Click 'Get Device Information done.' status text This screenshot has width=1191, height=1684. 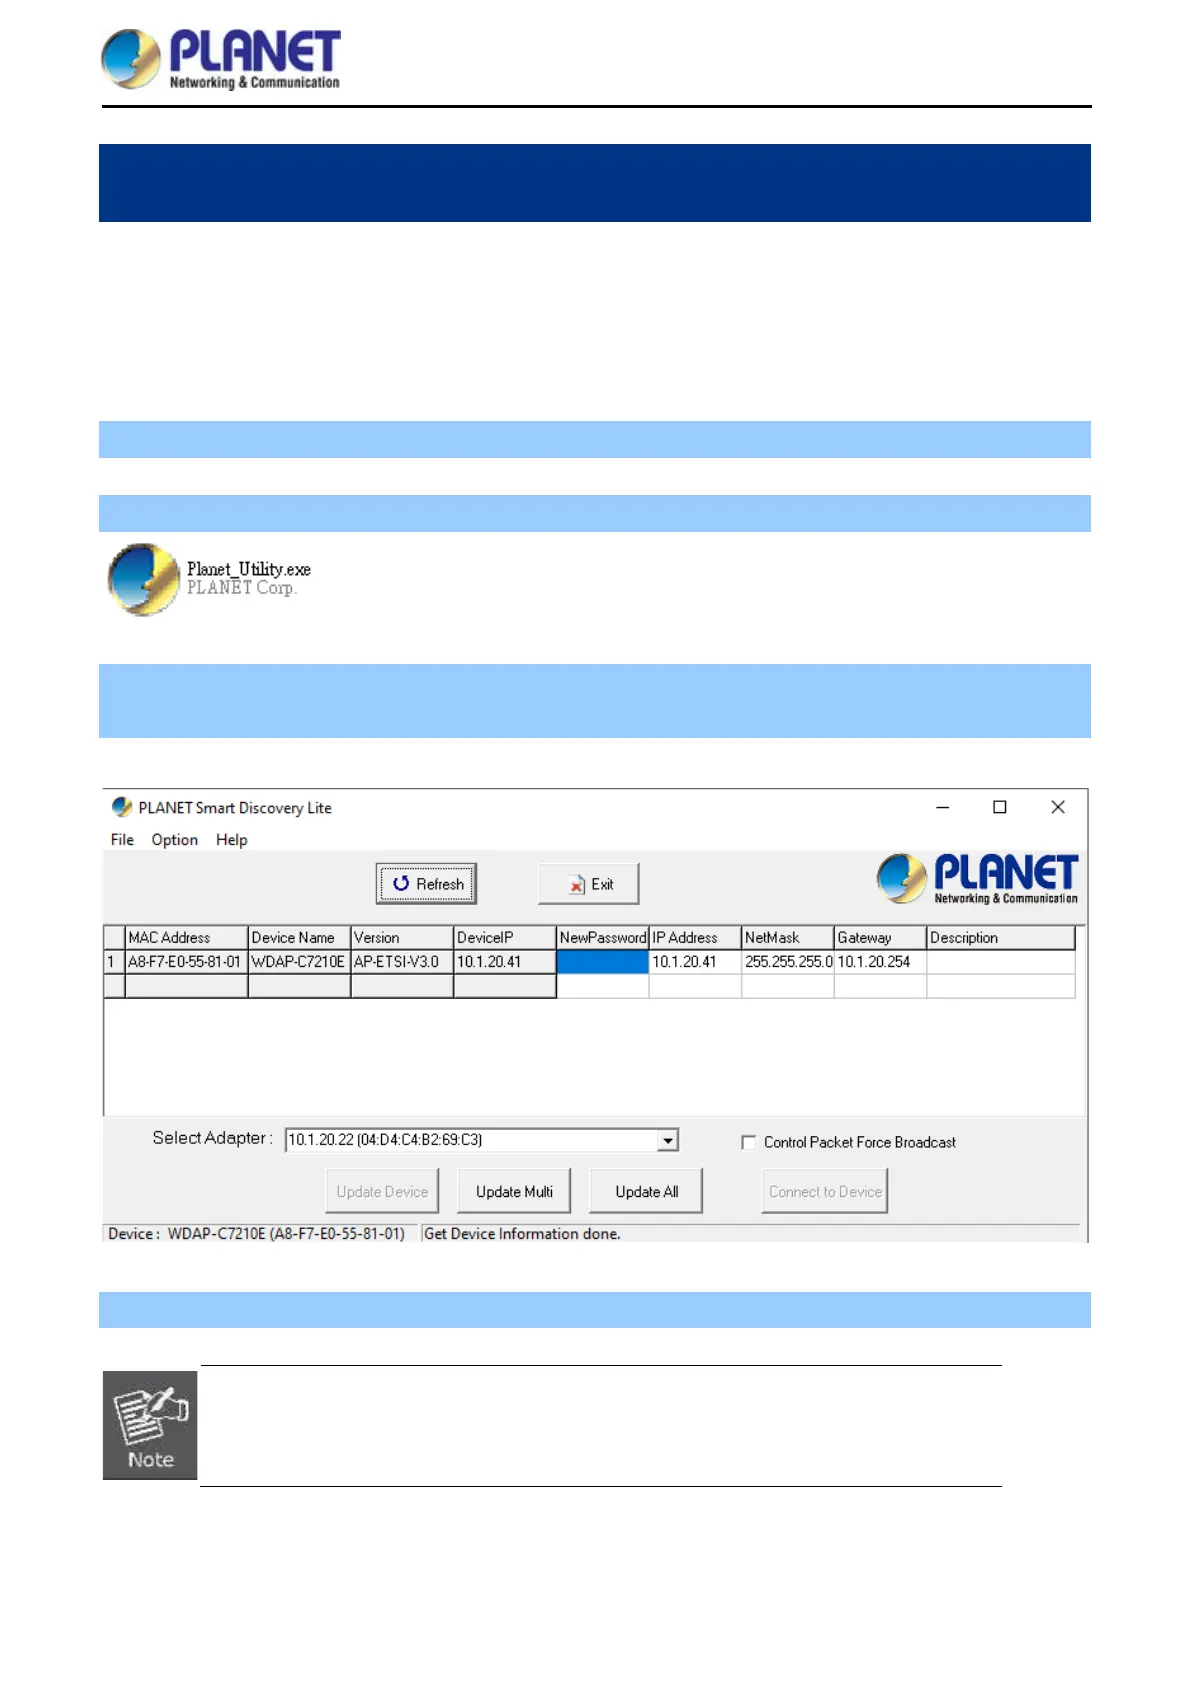coord(522,1234)
